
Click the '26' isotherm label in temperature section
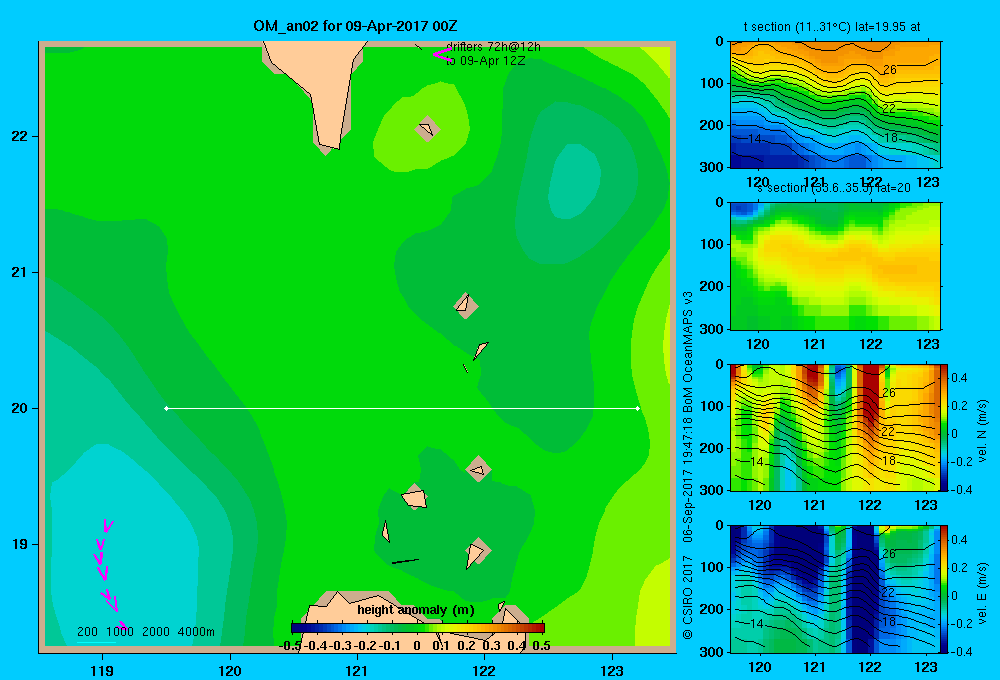pyautogui.click(x=889, y=70)
